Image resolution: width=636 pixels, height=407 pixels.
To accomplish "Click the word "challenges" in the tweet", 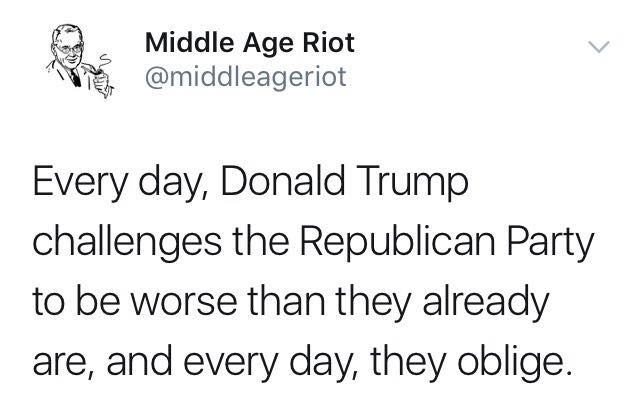I will [127, 241].
